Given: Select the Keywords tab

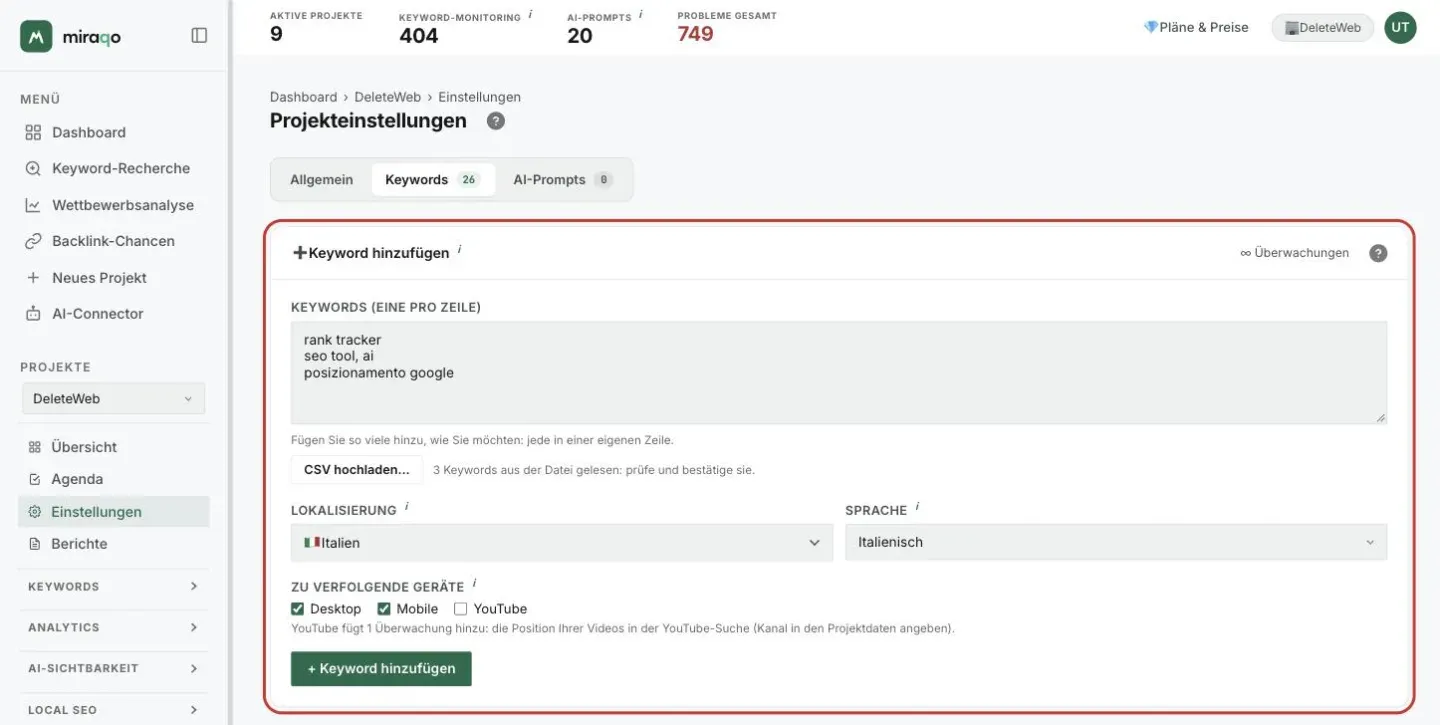Looking at the screenshot, I should click(x=433, y=180).
